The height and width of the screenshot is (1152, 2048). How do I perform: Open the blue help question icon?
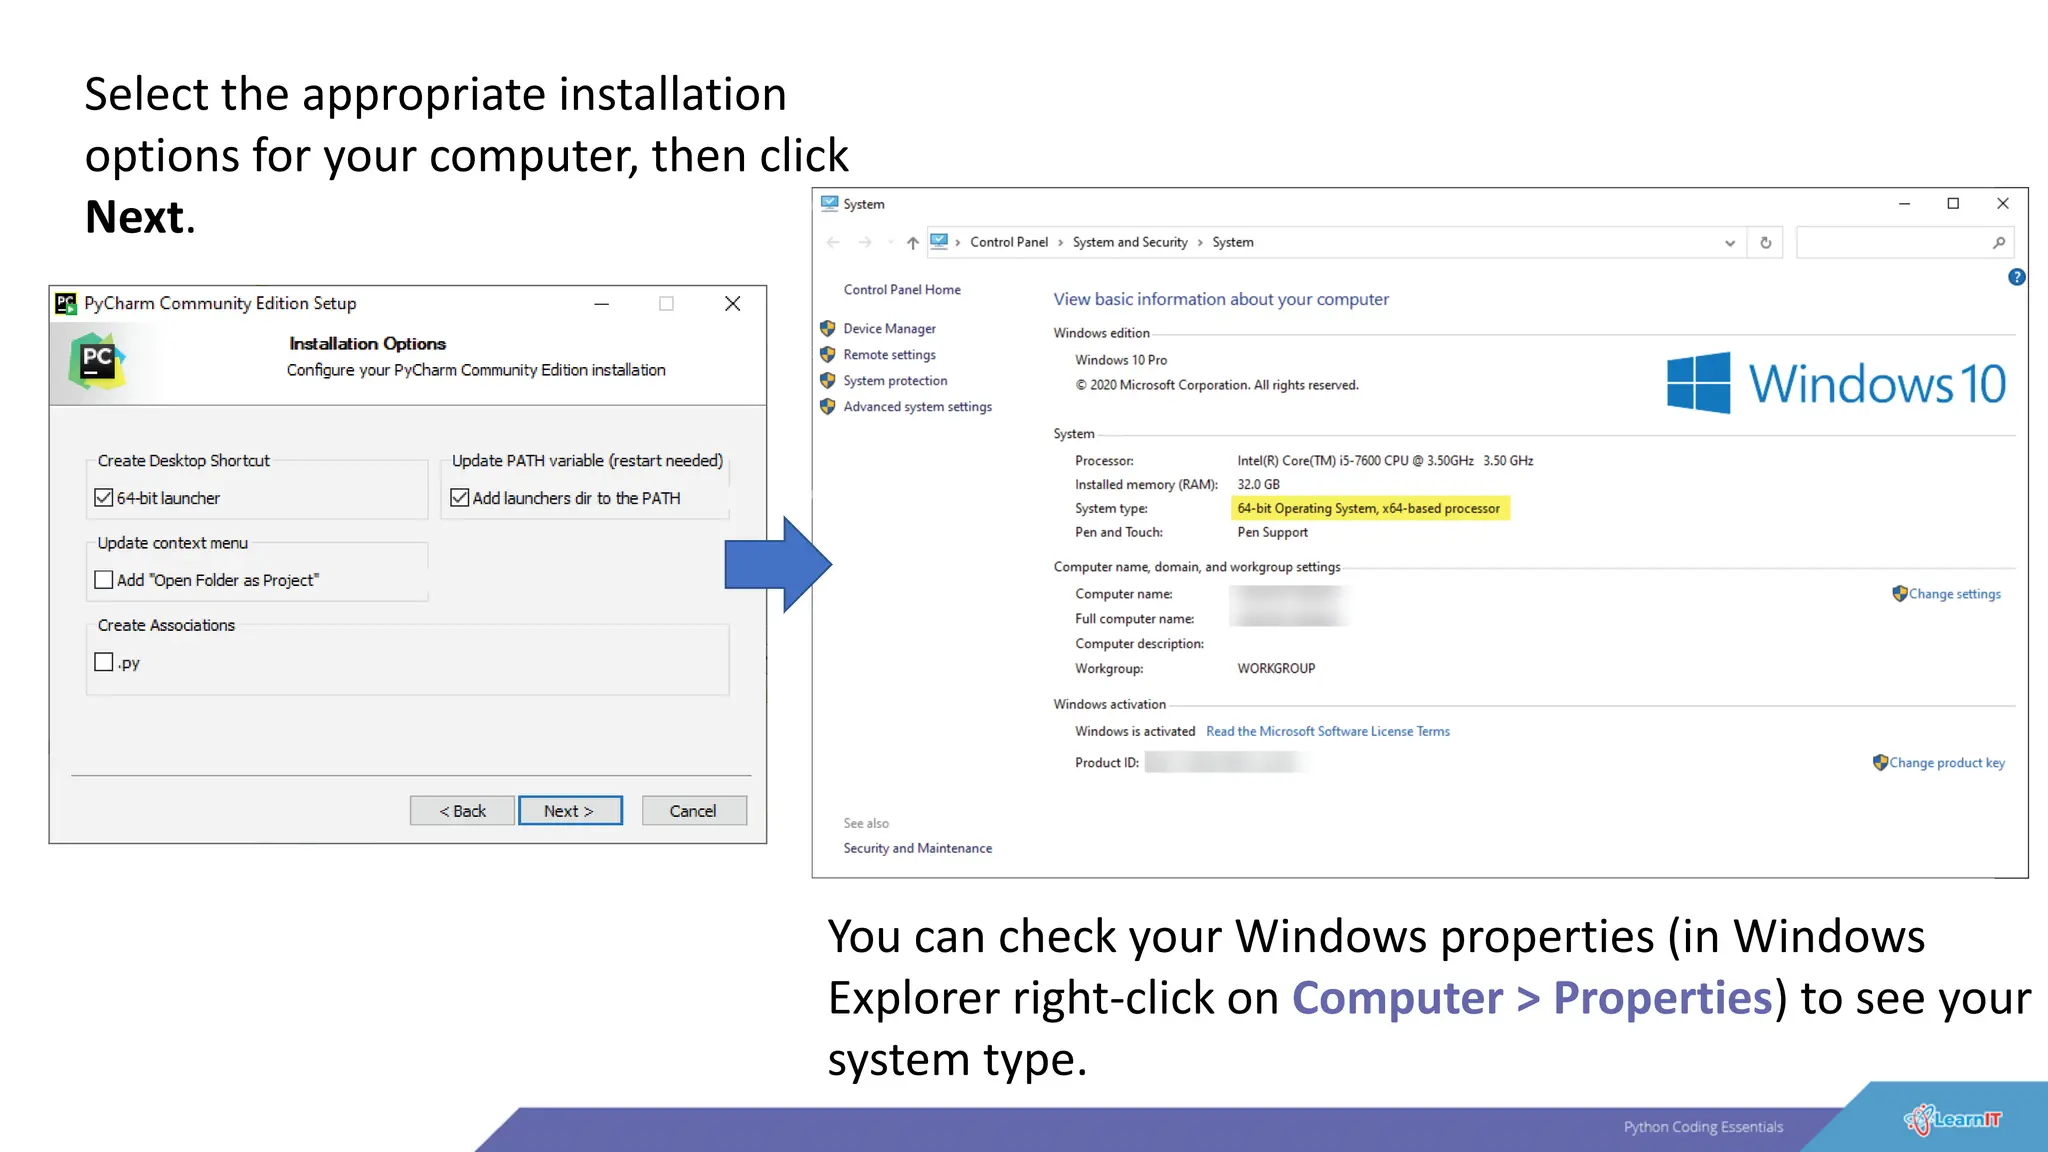[x=2017, y=277]
